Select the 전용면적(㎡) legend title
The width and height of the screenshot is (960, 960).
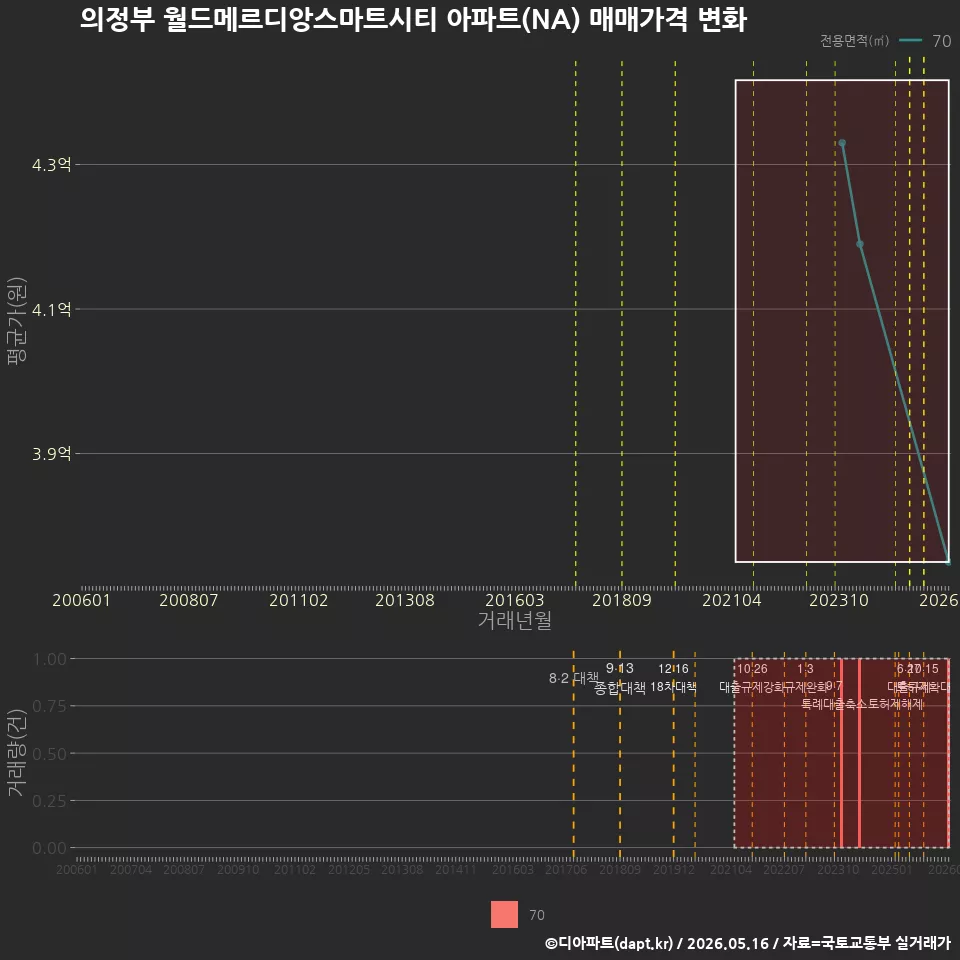point(854,41)
